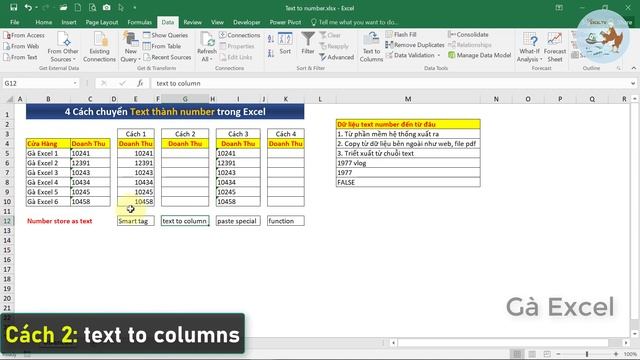
Task: Open Customize Quick Access Toolbar dropdown
Action: point(135,7)
